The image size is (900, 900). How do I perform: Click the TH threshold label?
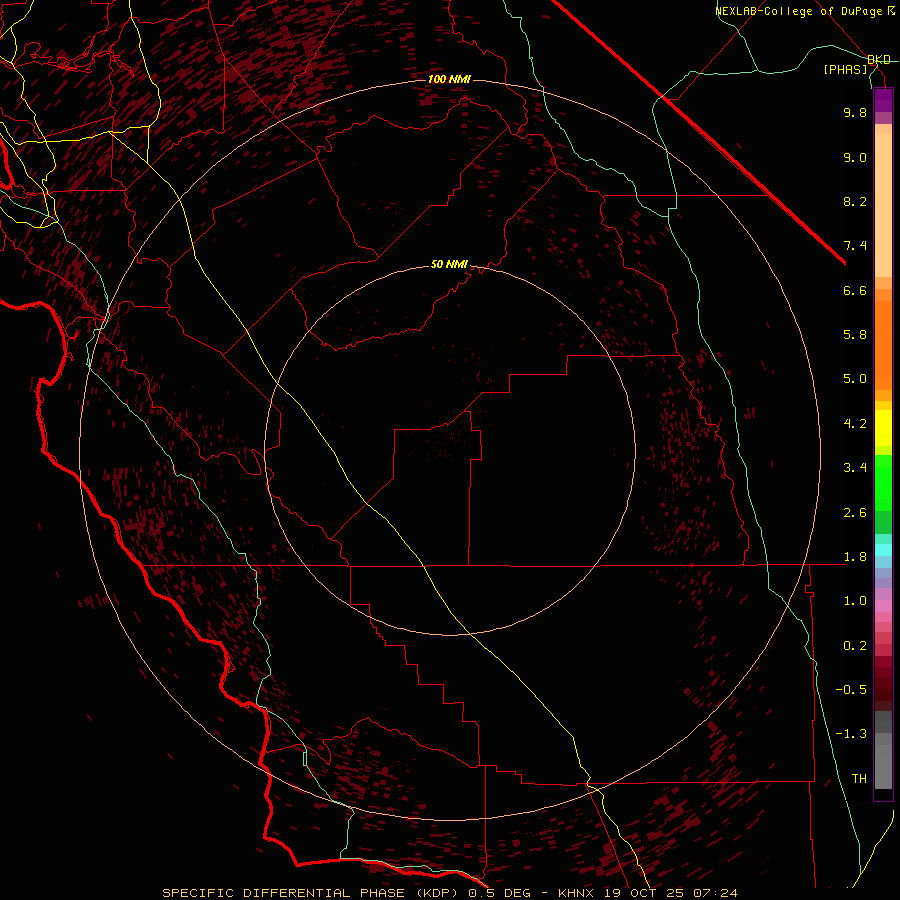pos(859,779)
